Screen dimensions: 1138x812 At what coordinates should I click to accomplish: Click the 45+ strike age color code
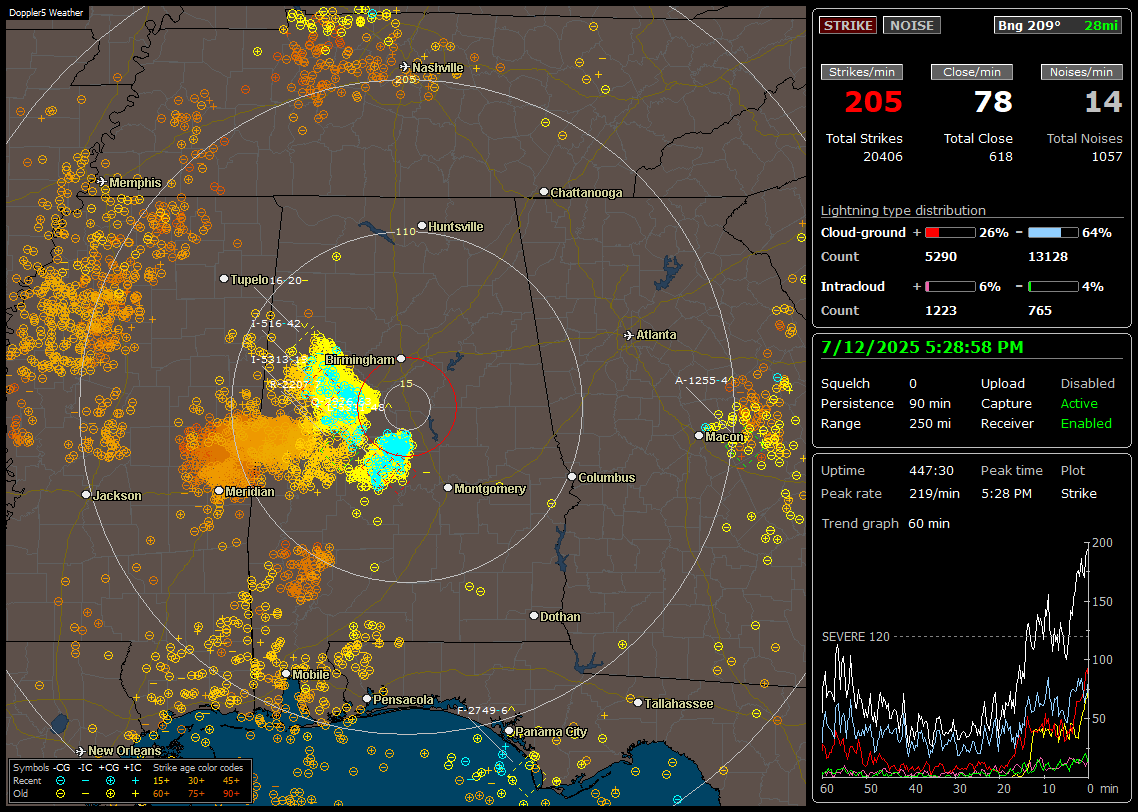[231, 781]
